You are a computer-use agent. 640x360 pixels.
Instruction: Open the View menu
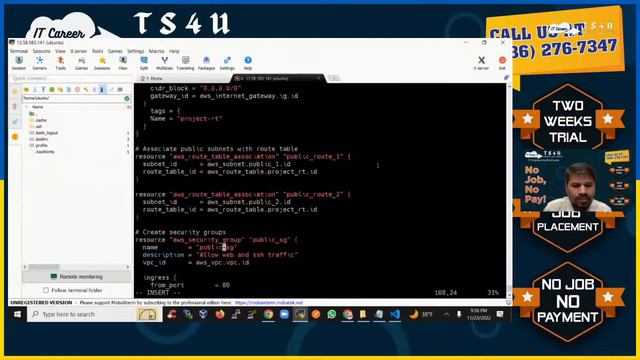click(x=60, y=51)
